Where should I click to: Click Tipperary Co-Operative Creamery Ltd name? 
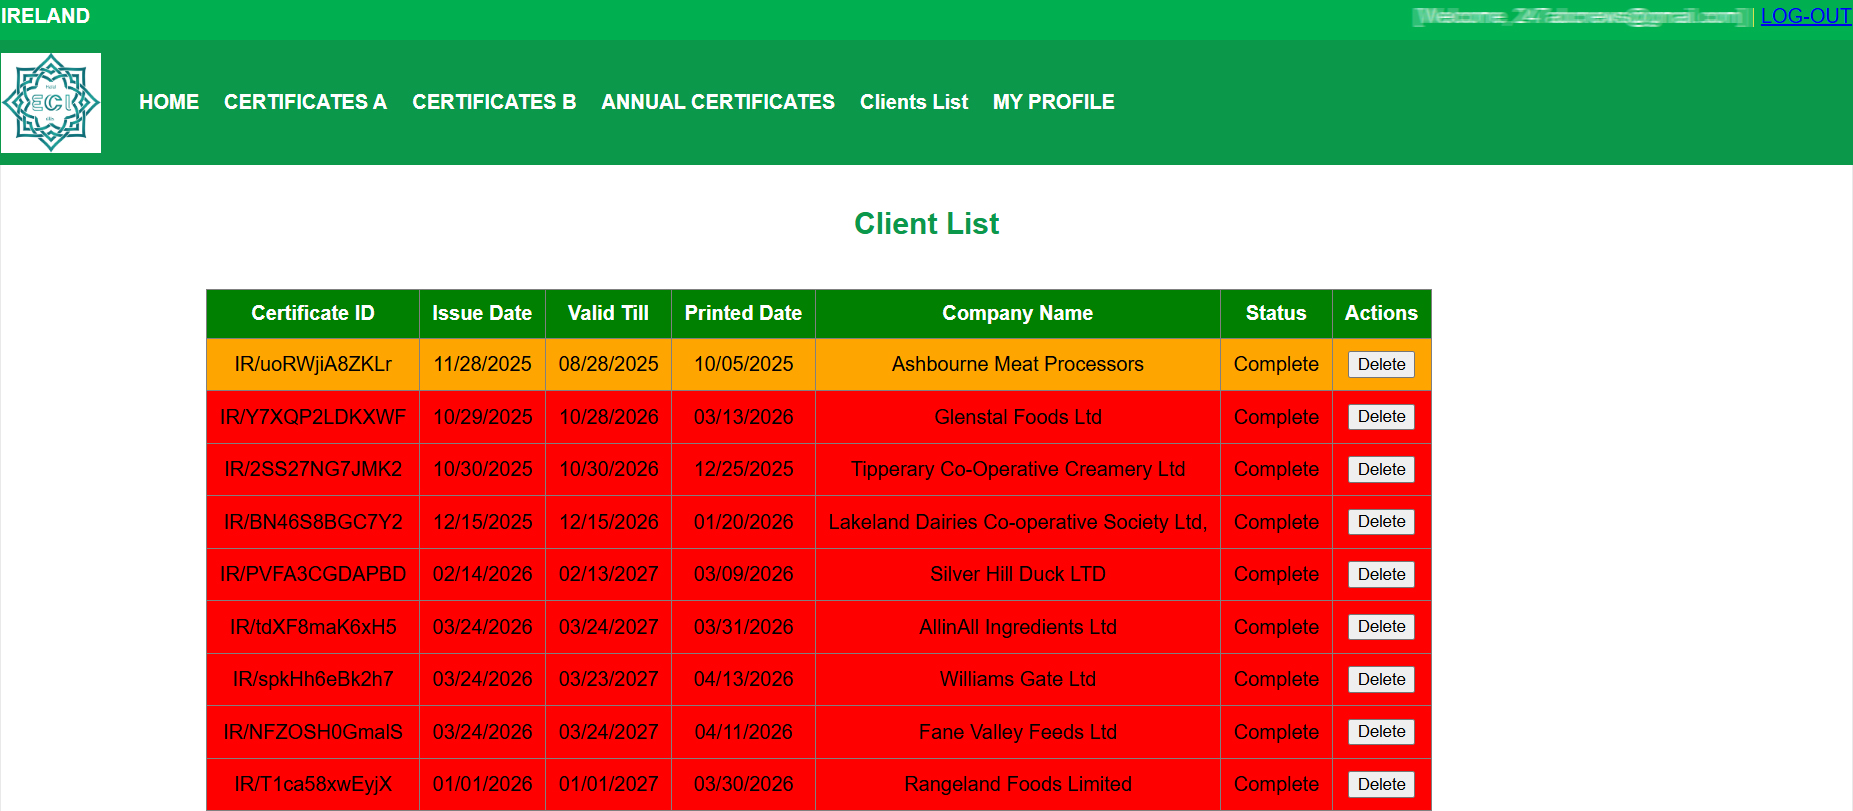click(1017, 469)
